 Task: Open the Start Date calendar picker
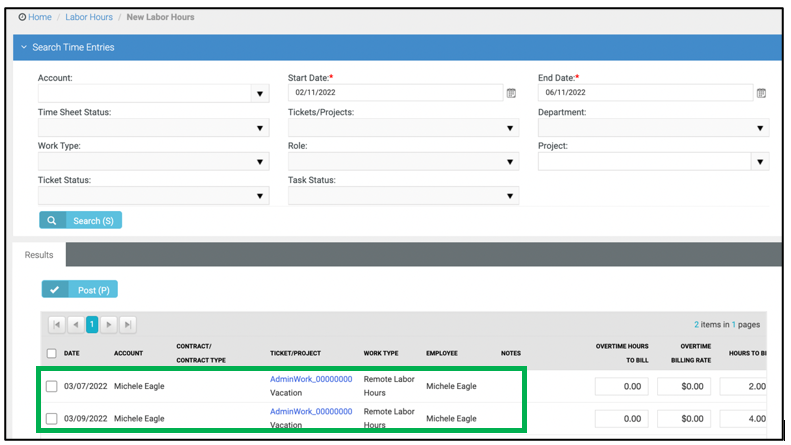point(511,93)
